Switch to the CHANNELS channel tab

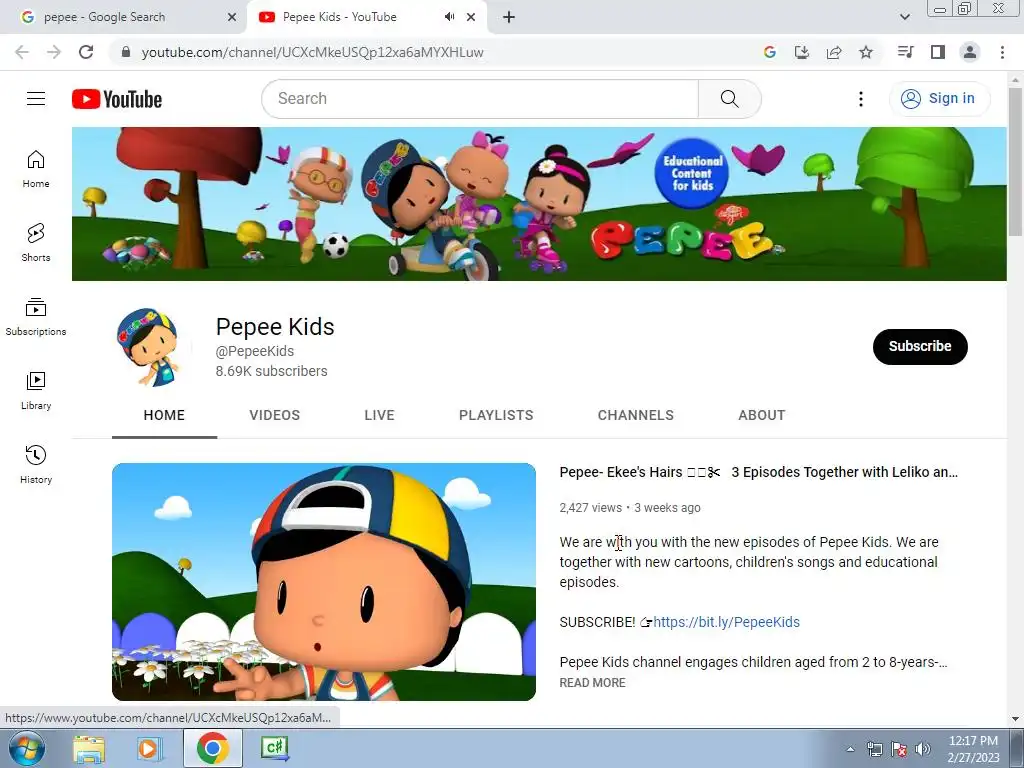(x=635, y=415)
